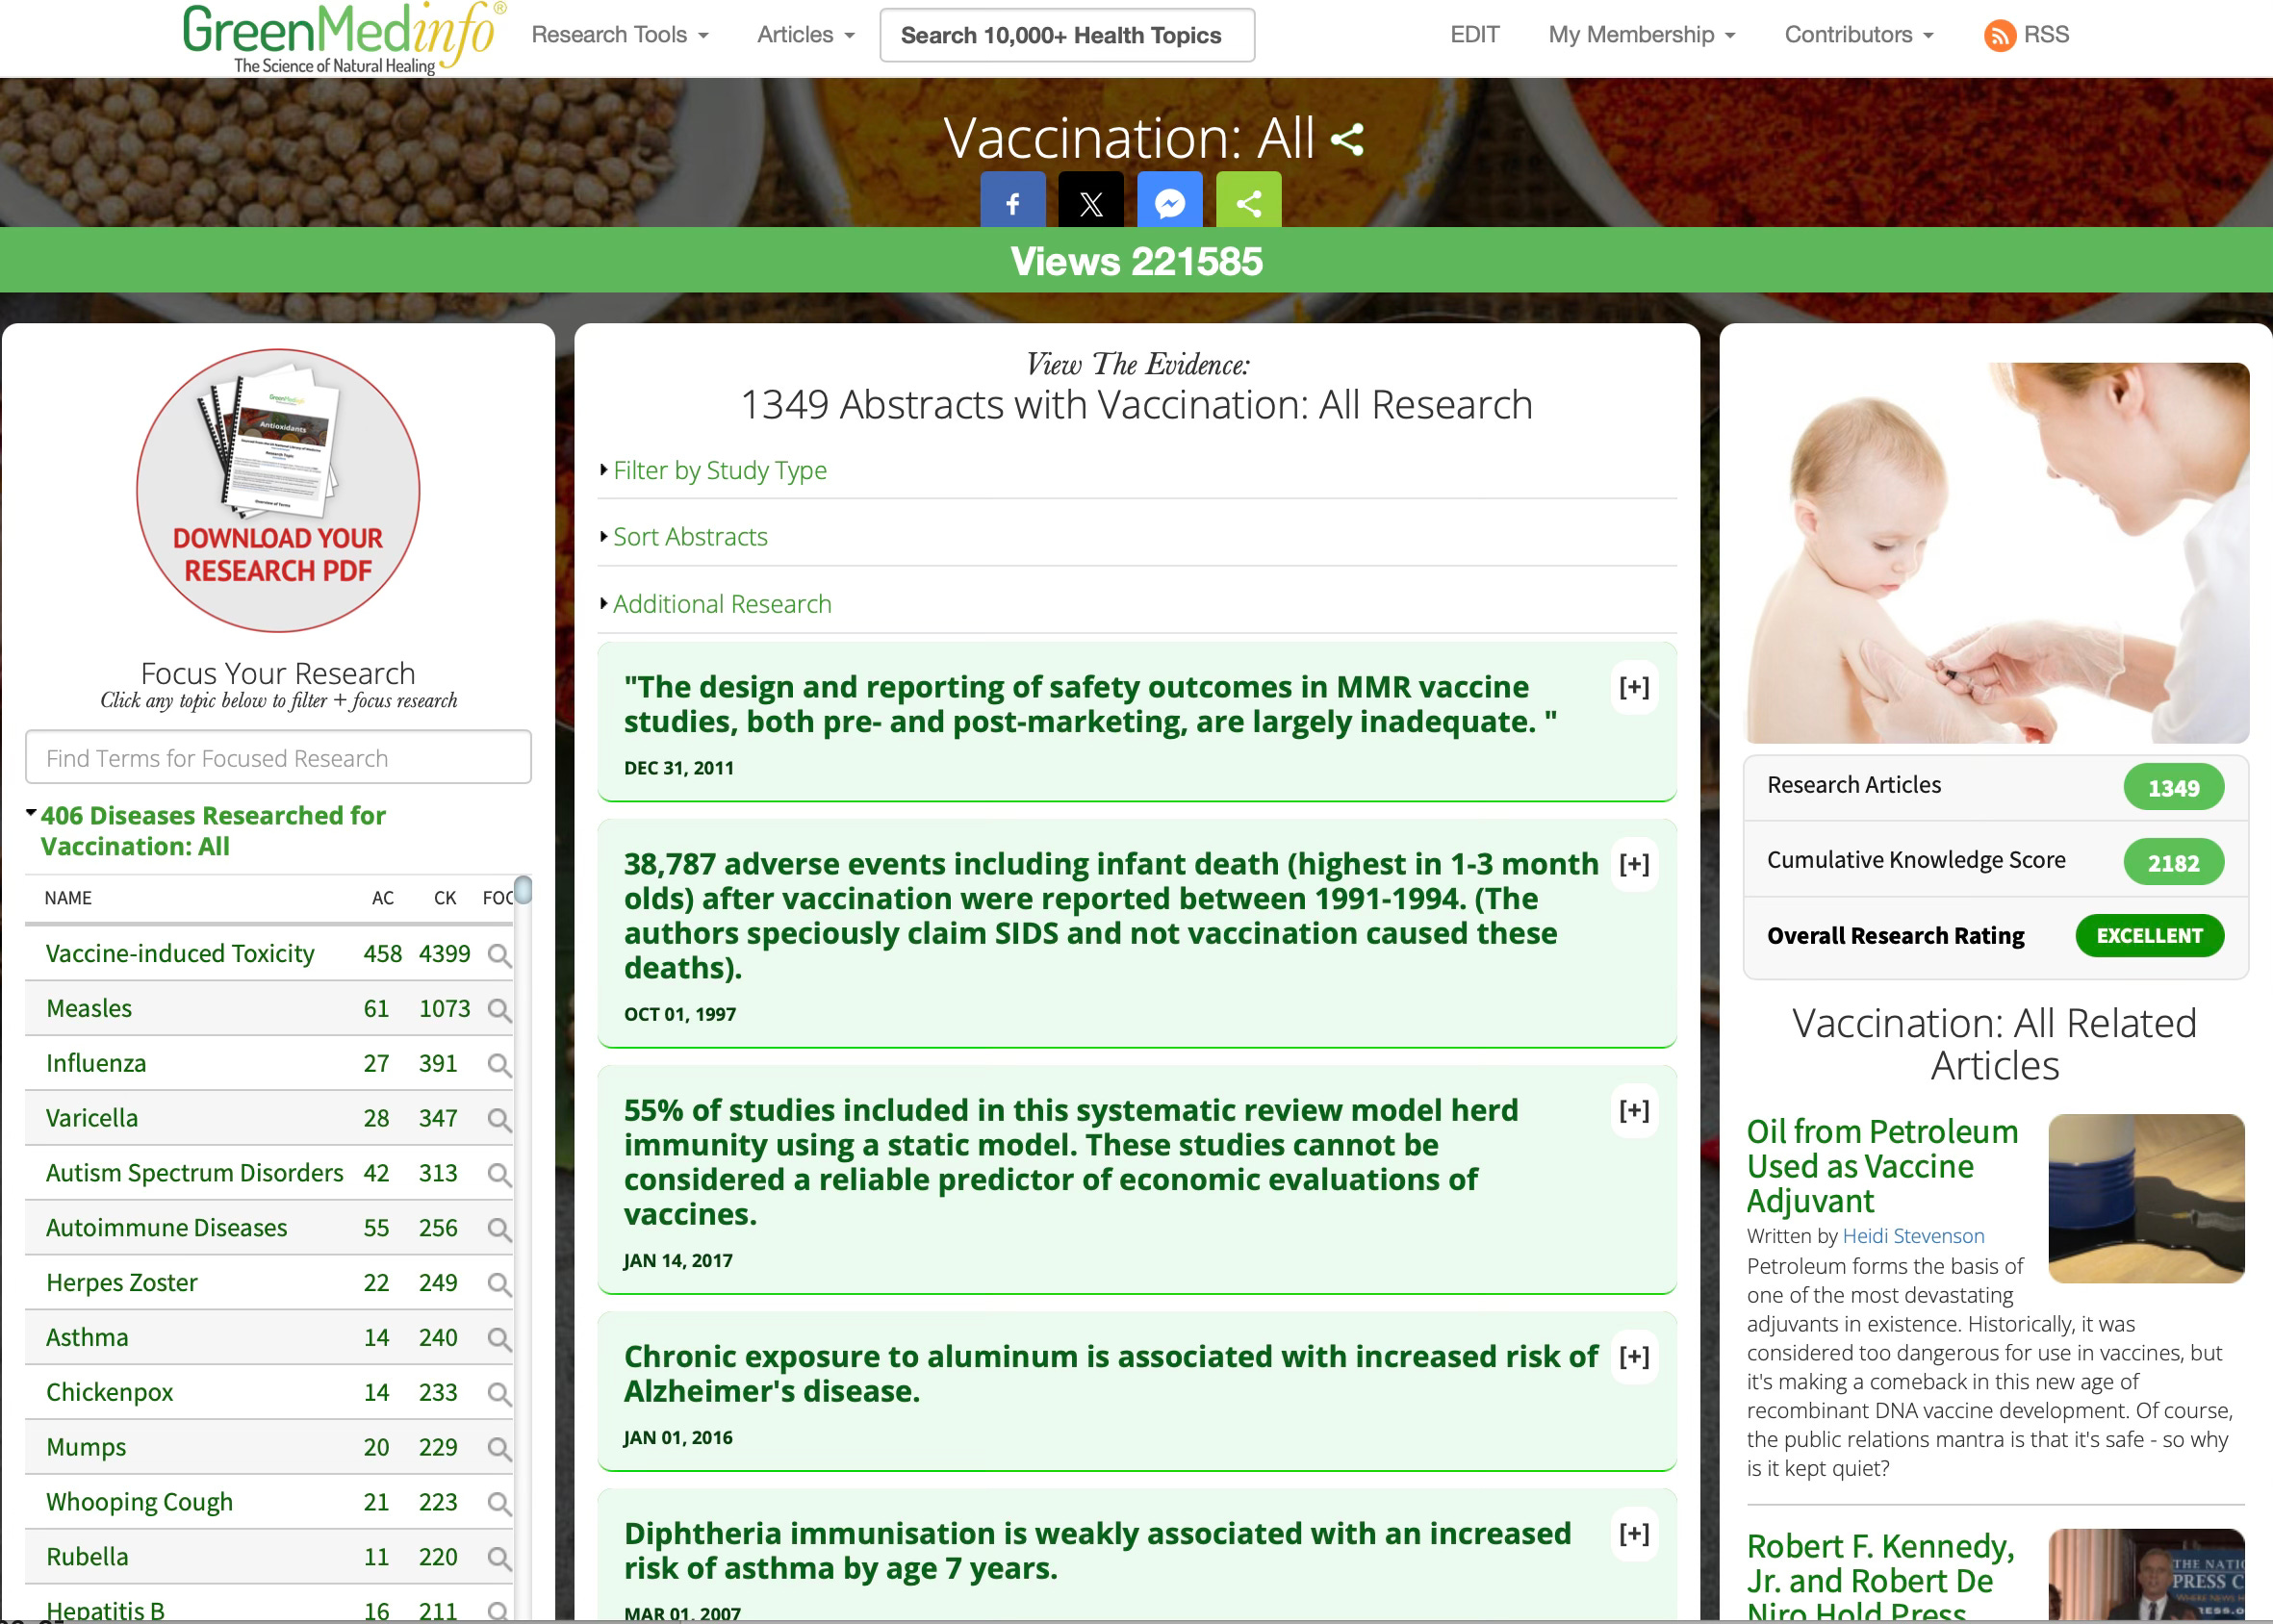Toggle [+] on aluminum Alzheimer's abstract
This screenshot has width=2273, height=1624.
1633,1357
